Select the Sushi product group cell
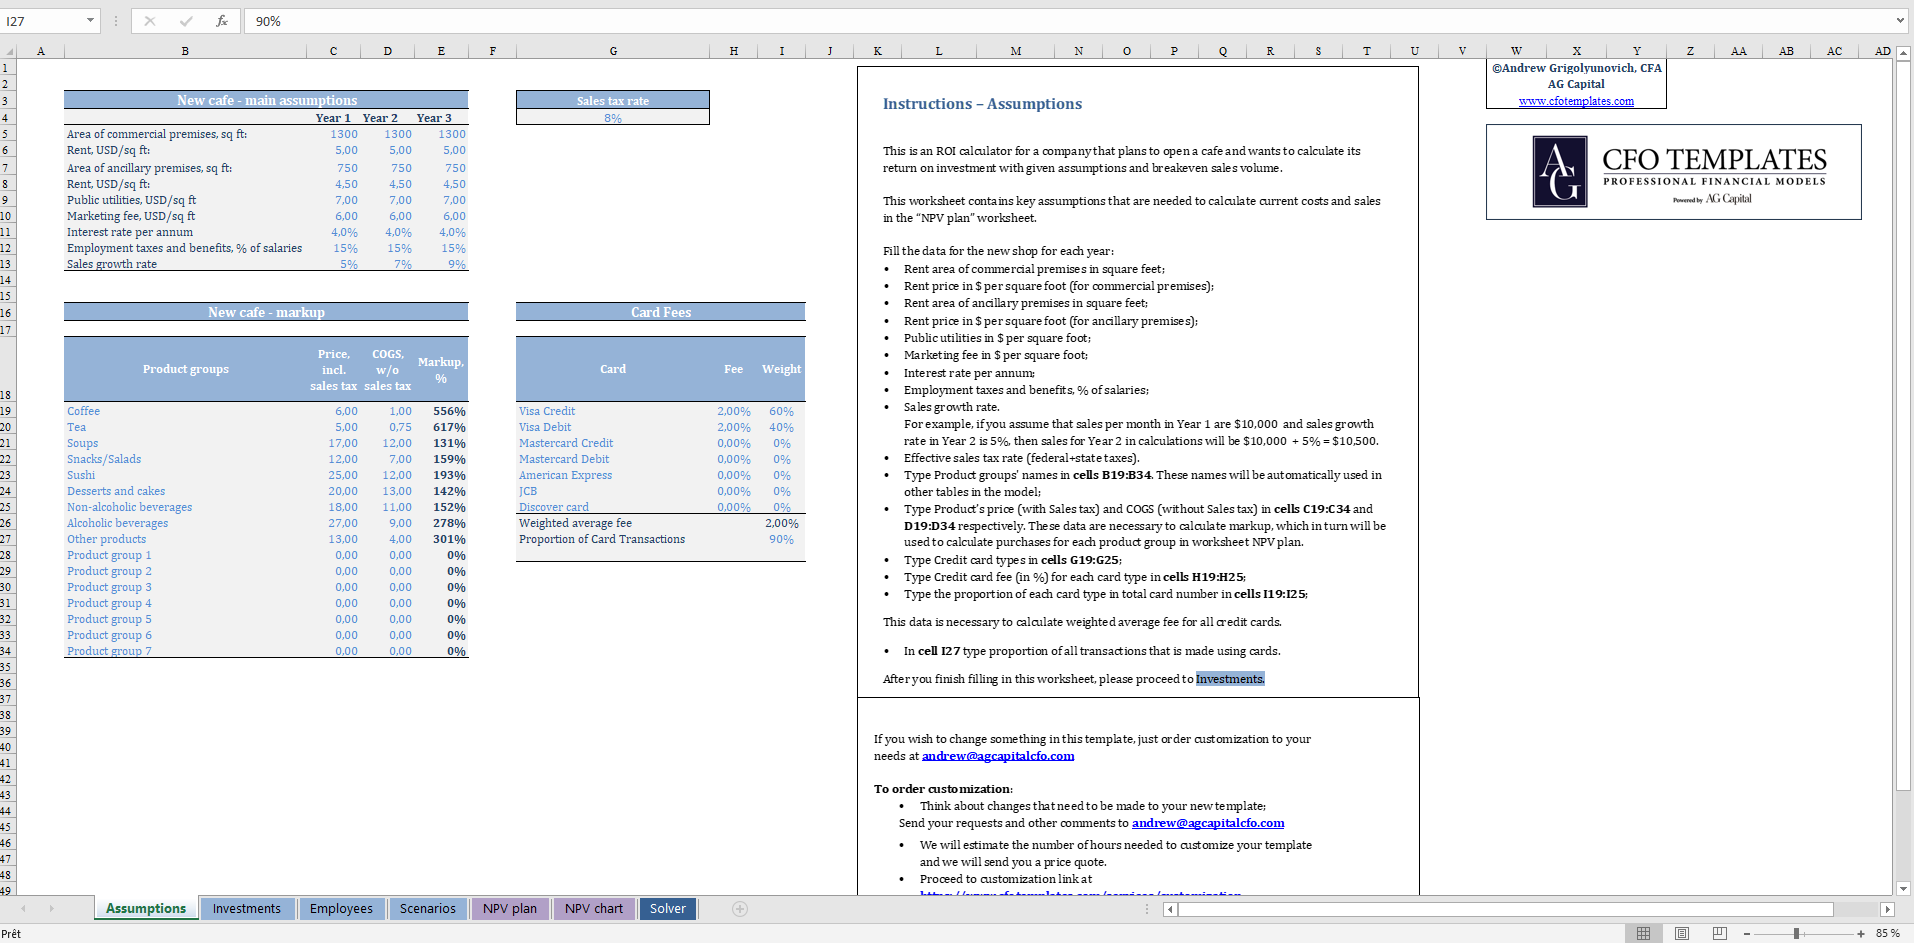The image size is (1914, 943). [185, 475]
